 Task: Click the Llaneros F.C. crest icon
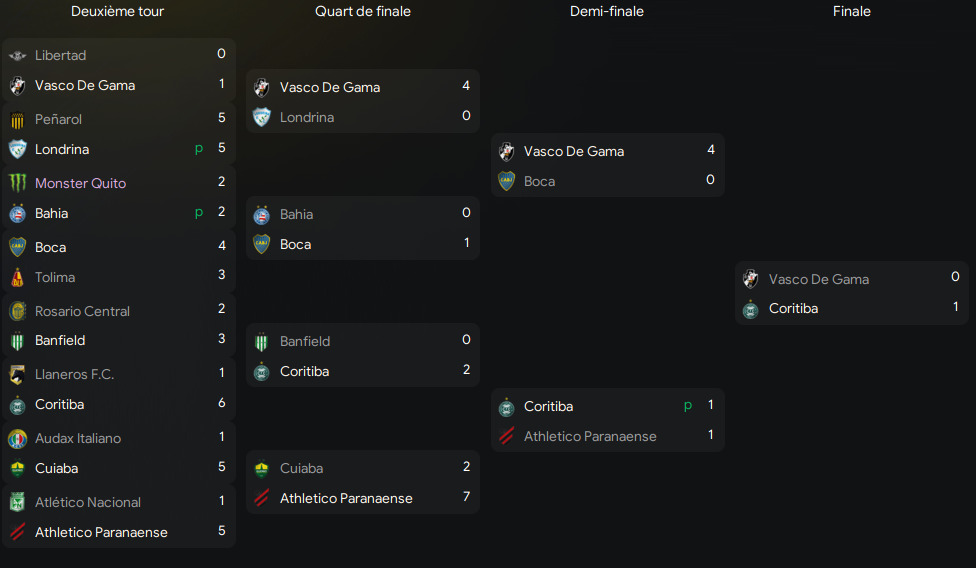(17, 374)
